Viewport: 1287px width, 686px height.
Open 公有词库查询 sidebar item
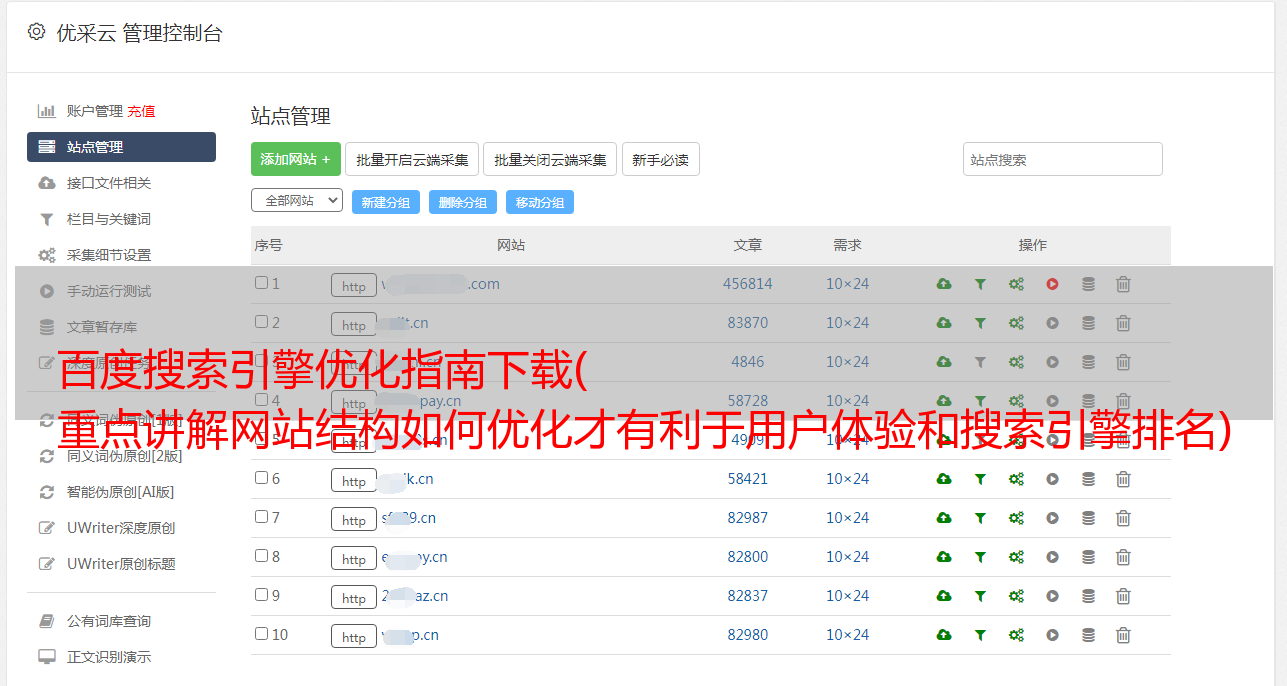click(x=109, y=621)
